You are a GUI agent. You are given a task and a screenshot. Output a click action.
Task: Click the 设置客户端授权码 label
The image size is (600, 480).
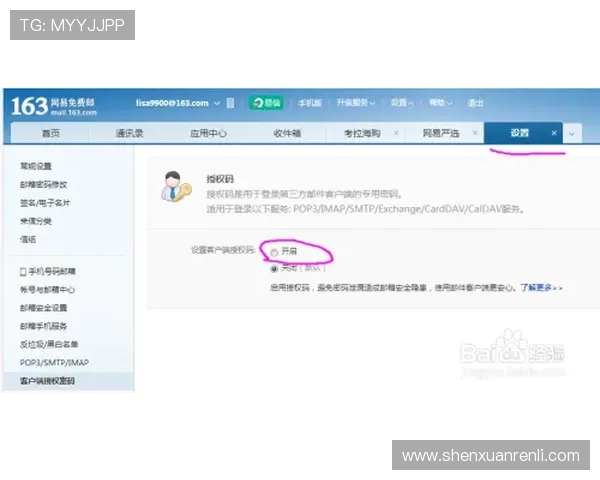tap(223, 250)
